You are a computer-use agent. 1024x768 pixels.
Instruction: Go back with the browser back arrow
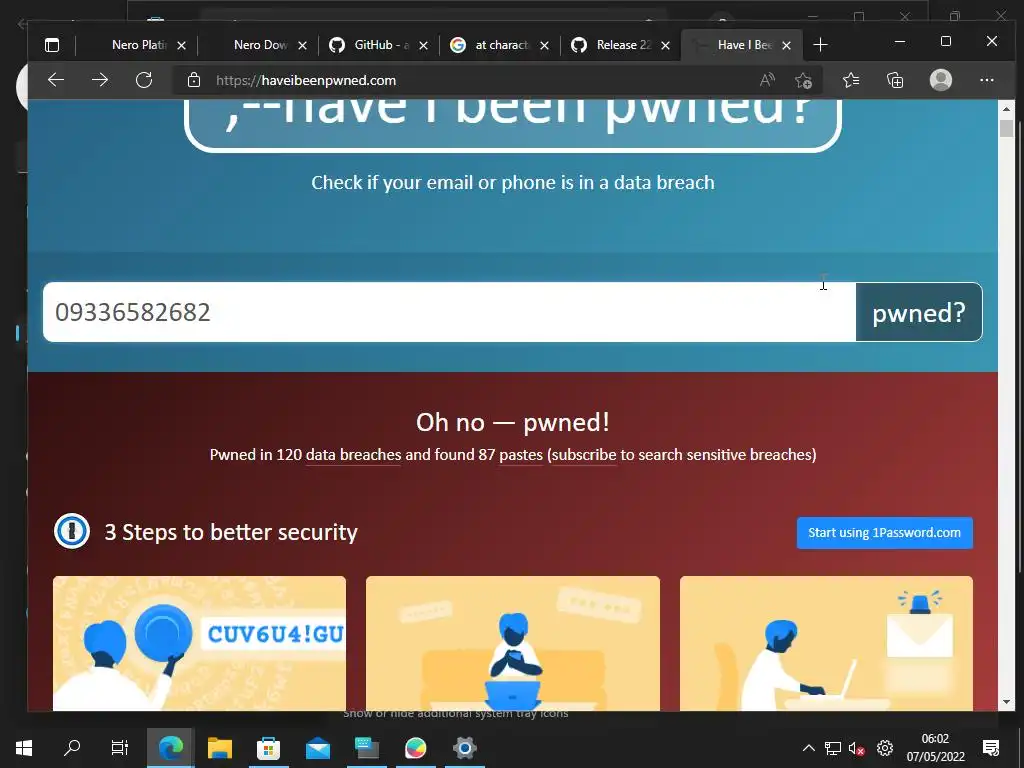[56, 80]
